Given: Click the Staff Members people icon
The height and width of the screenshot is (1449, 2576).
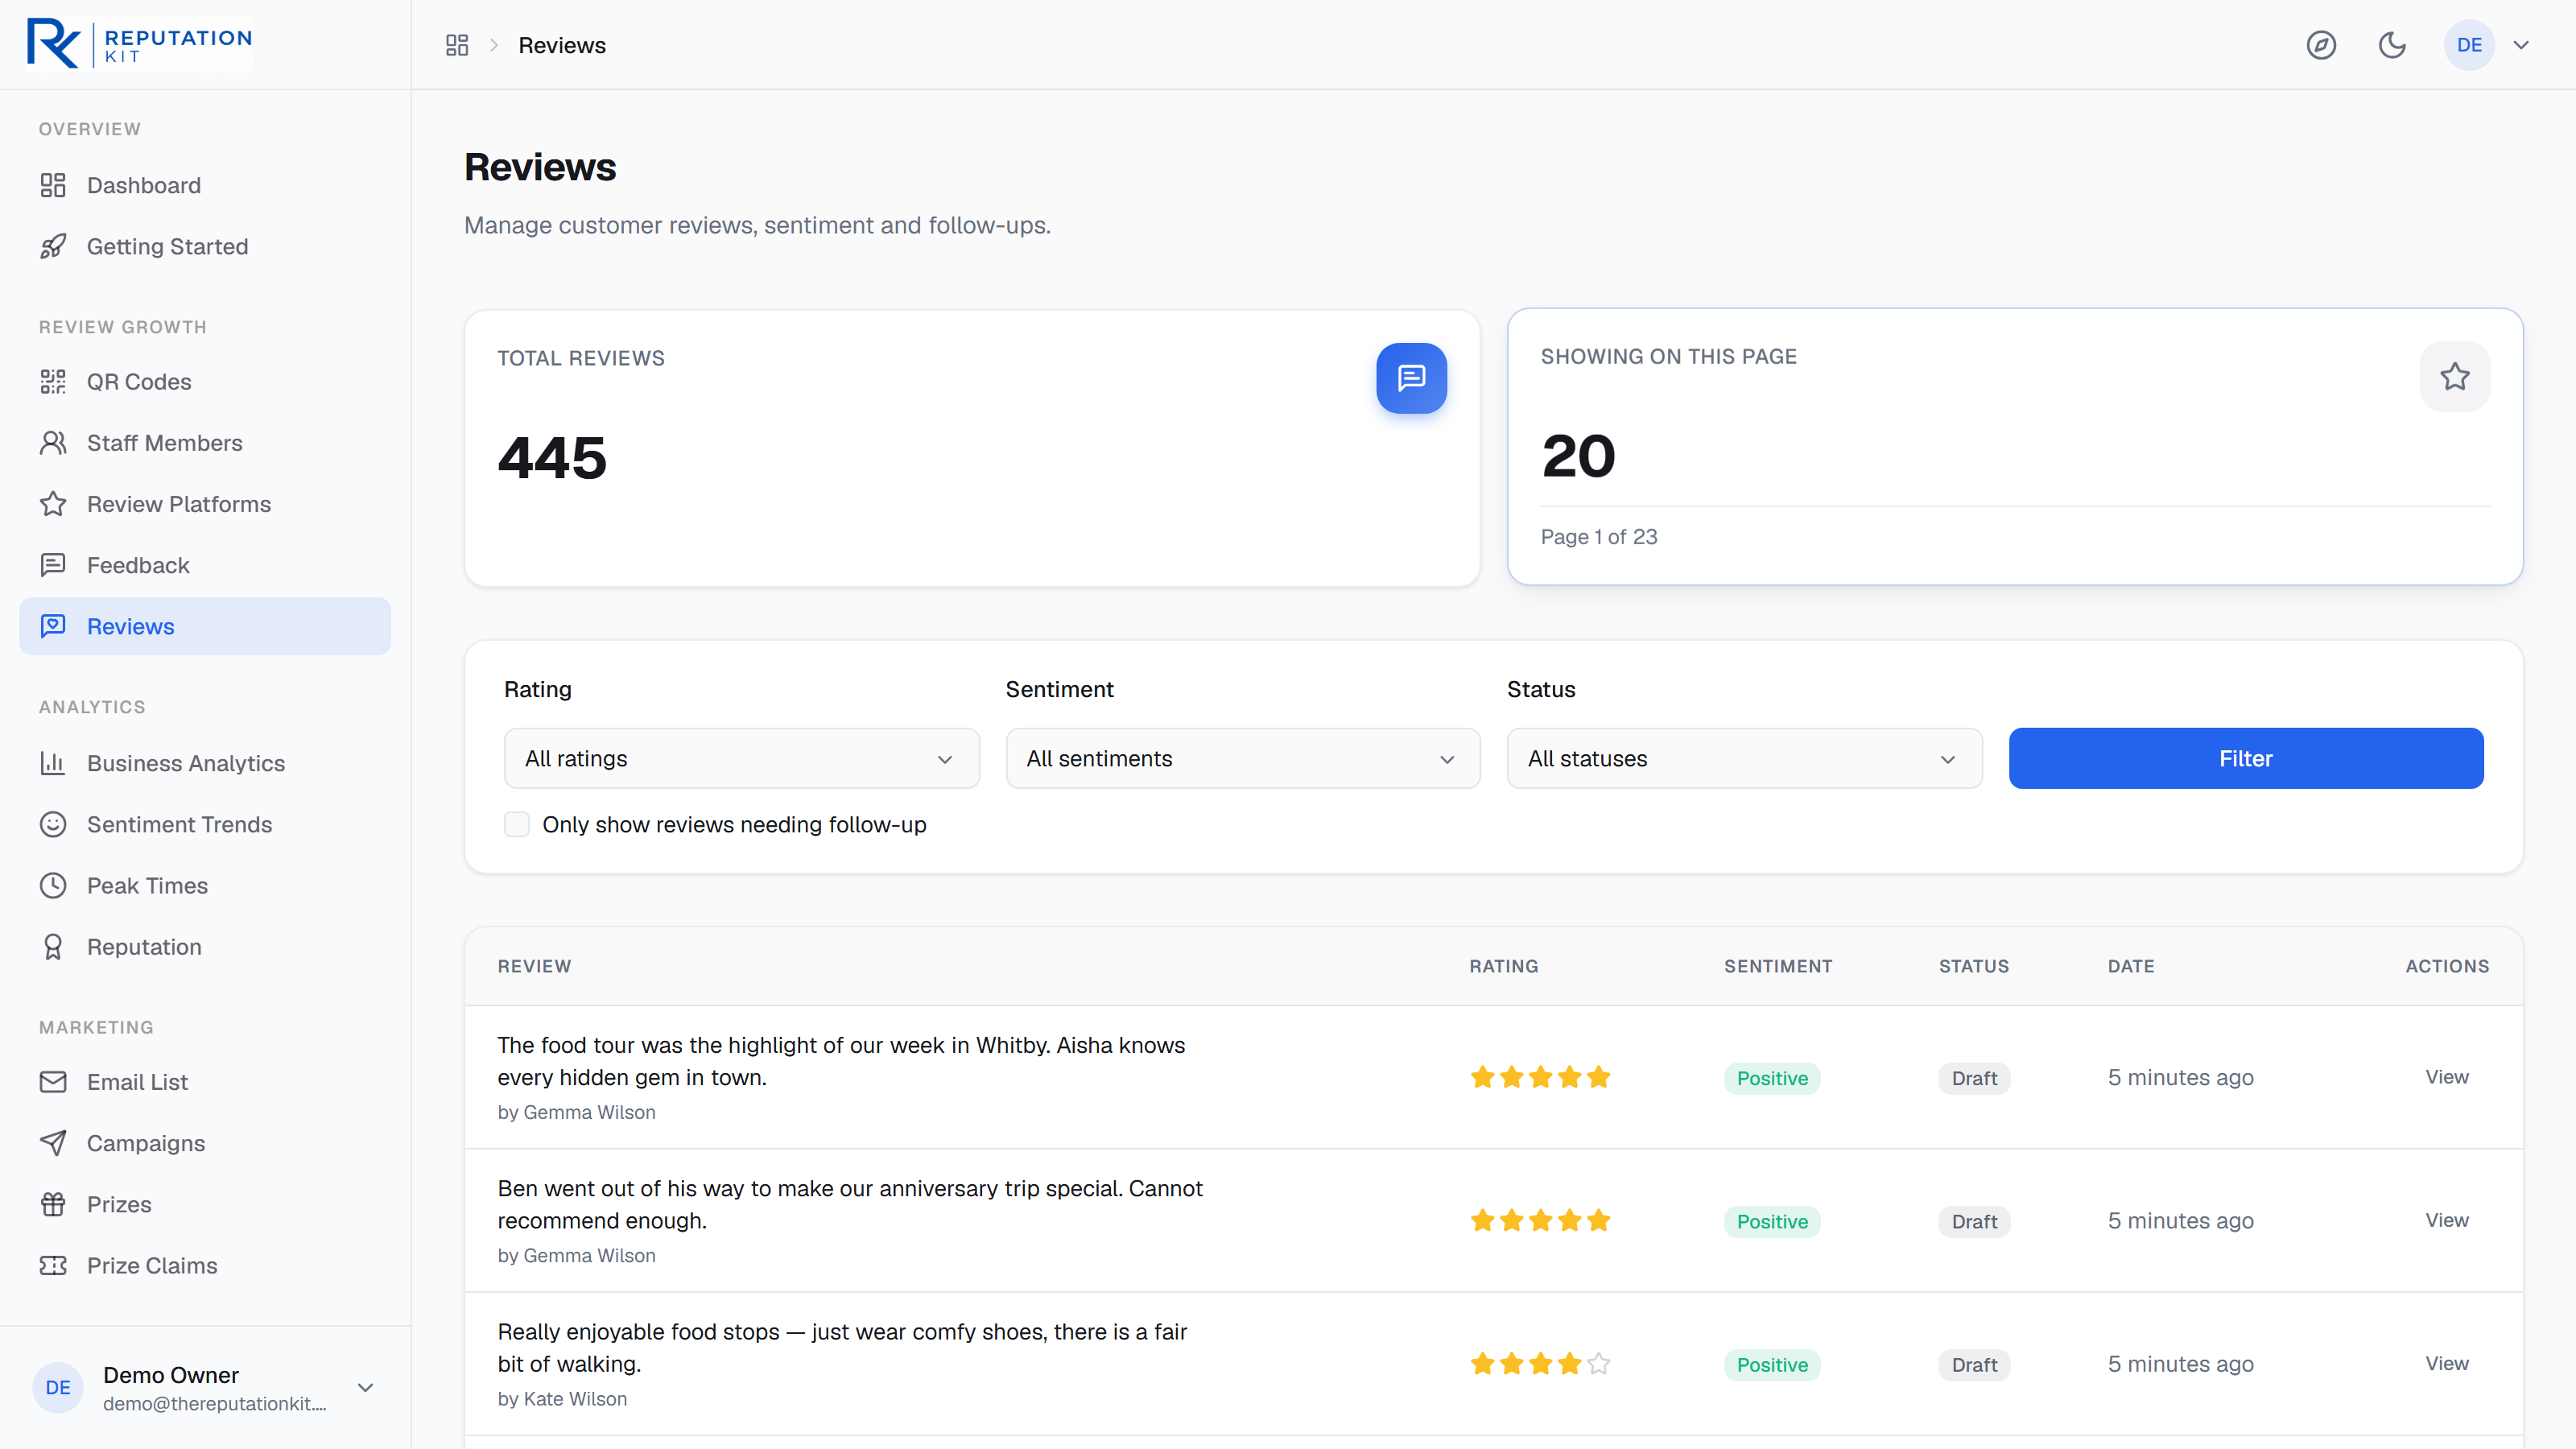Looking at the screenshot, I should [53, 443].
